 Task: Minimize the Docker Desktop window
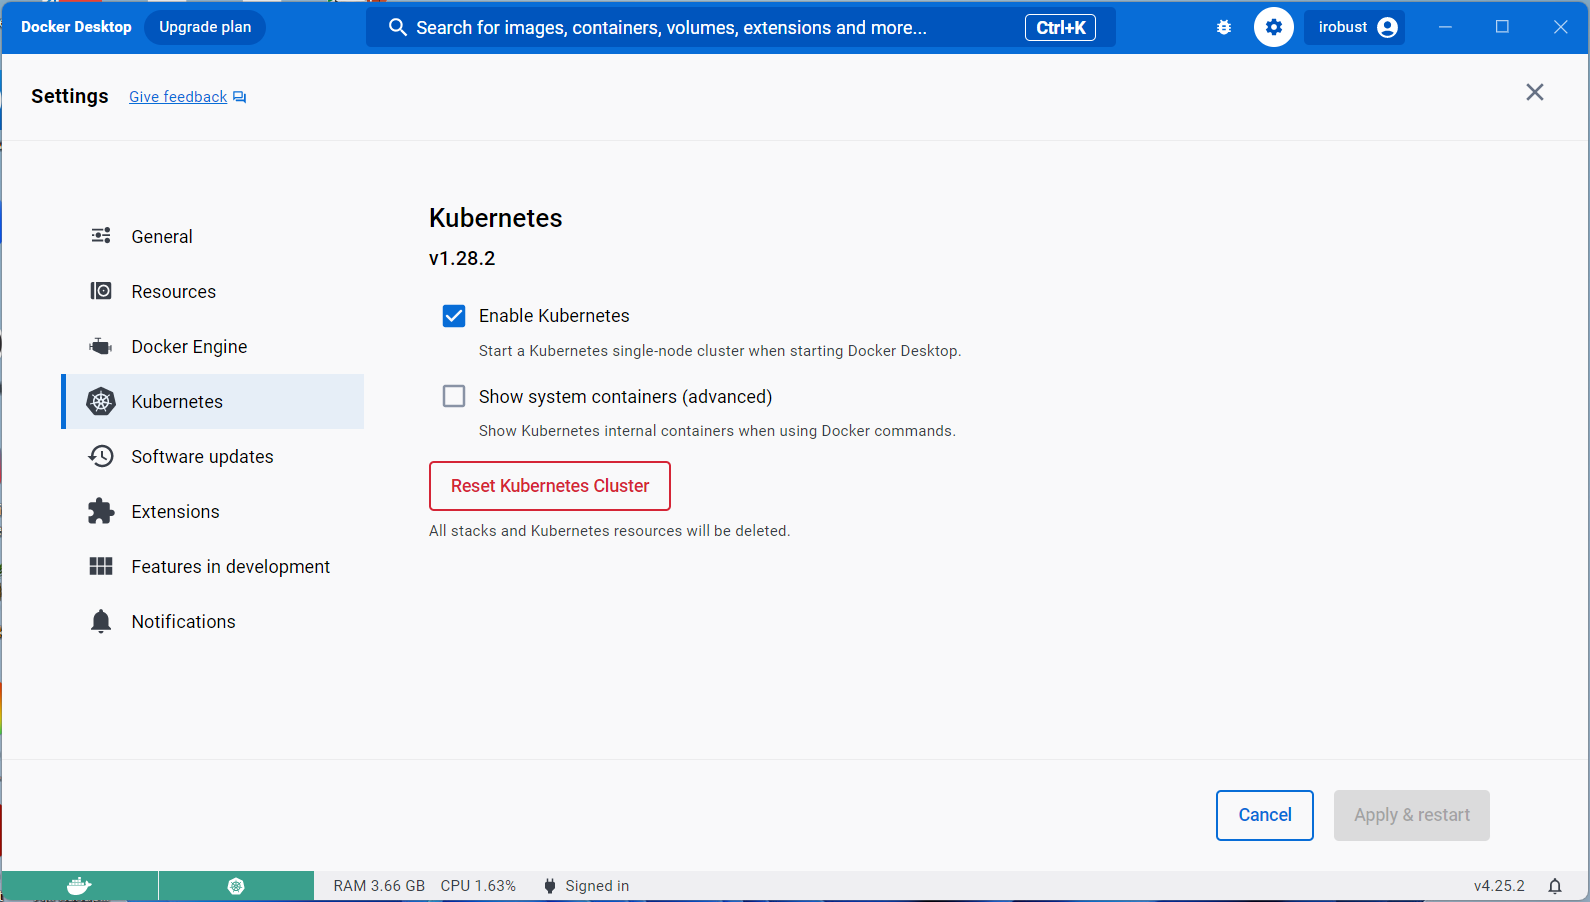tap(1445, 27)
